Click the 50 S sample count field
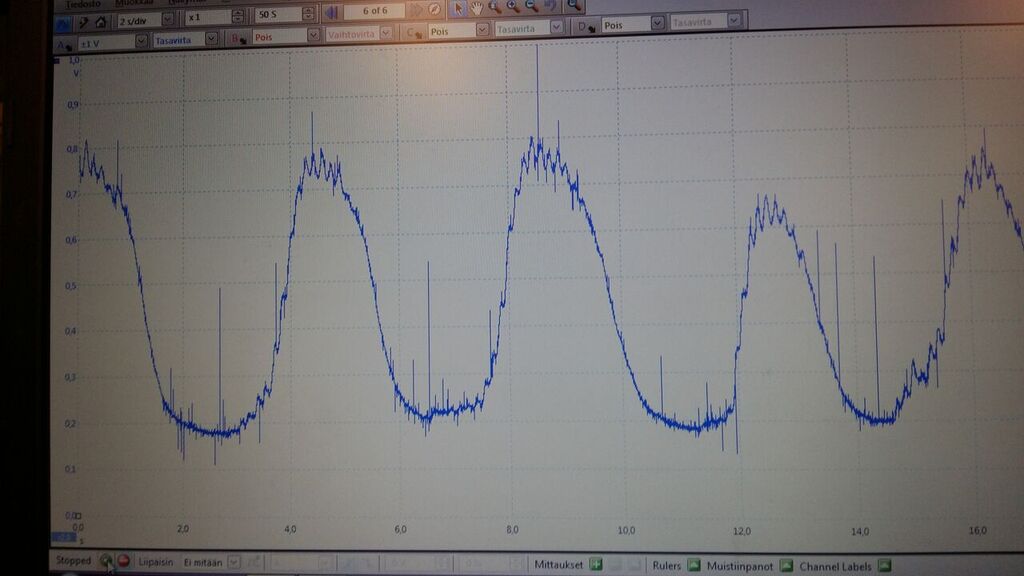This screenshot has height=576, width=1024. coord(278,14)
